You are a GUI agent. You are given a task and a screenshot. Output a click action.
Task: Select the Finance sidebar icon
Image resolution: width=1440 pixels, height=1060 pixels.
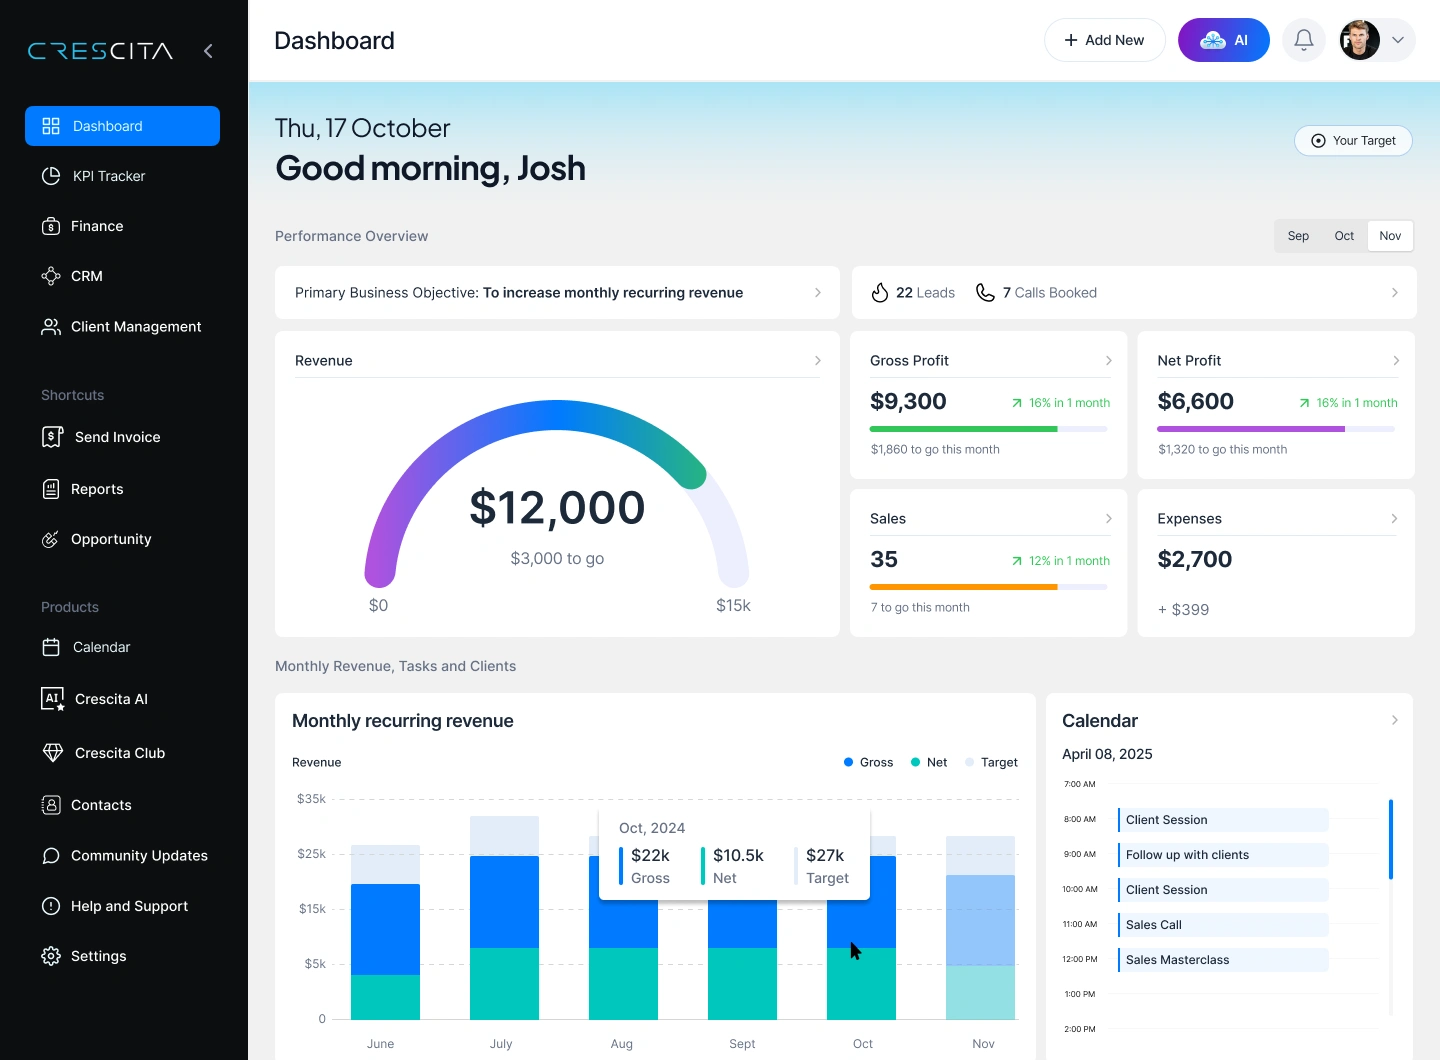coord(51,226)
